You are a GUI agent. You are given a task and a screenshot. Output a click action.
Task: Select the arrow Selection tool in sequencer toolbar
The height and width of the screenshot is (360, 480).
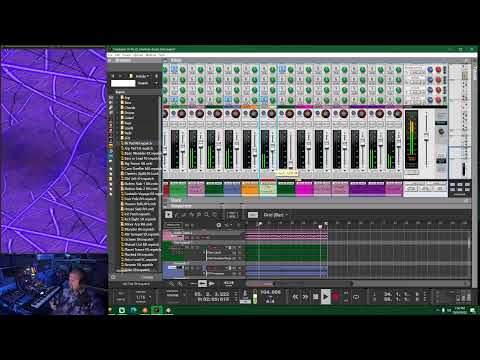[169, 215]
